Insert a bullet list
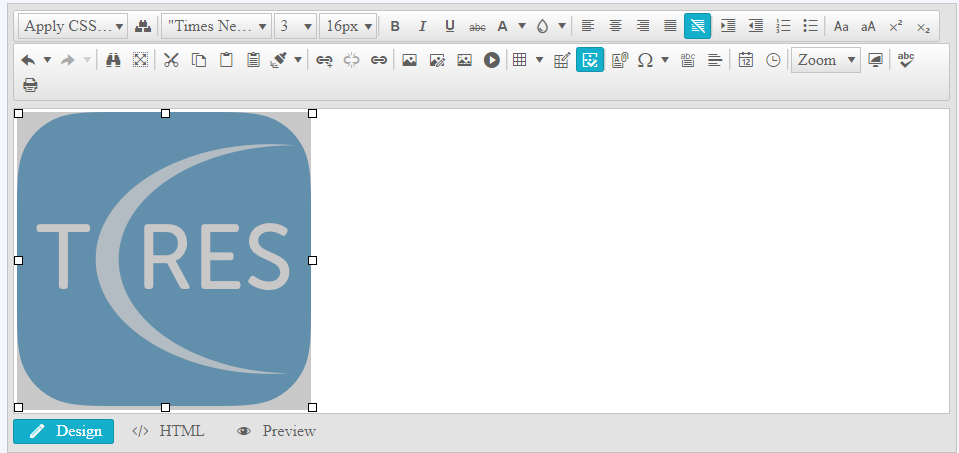Screen dimensions: 959x453 [x=810, y=26]
